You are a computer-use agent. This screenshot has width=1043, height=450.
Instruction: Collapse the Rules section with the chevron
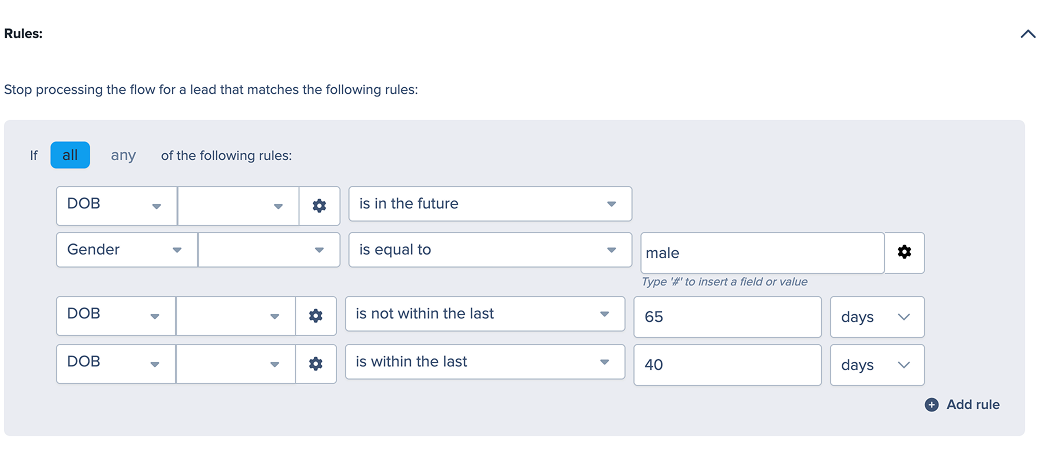click(x=1028, y=34)
